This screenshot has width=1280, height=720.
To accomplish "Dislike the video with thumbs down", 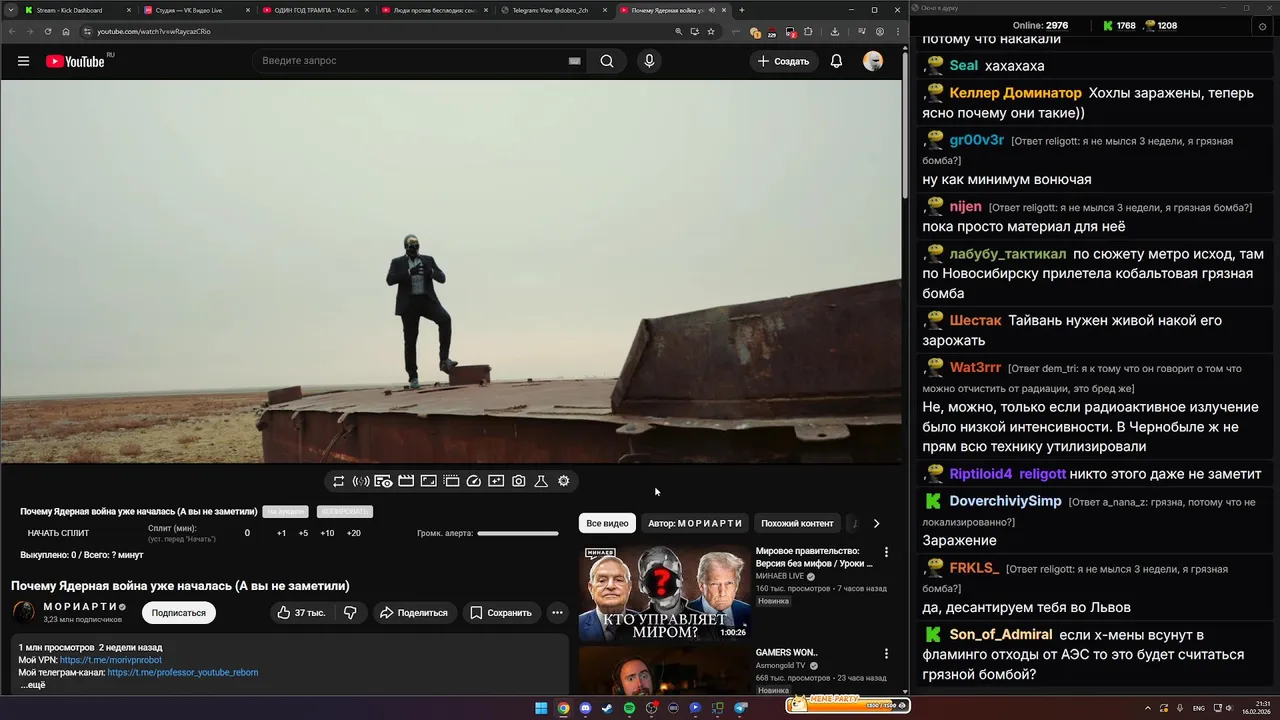I will 350,612.
